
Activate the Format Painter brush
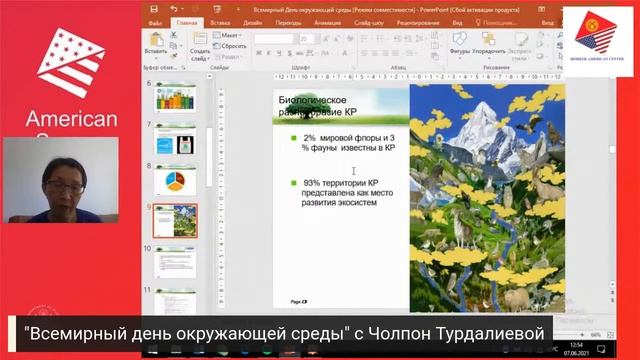(174, 56)
